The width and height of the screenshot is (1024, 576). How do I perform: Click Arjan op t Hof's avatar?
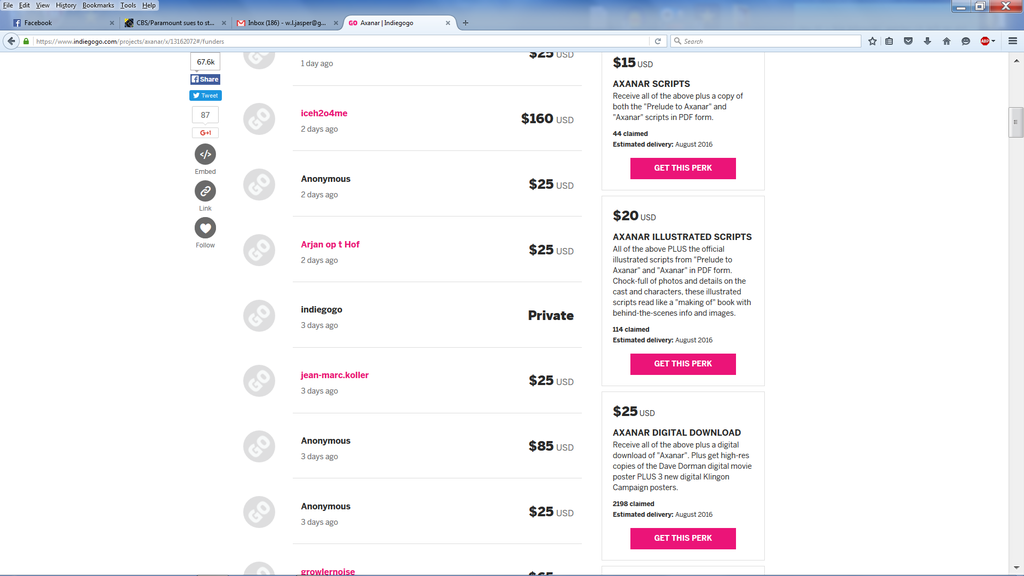tap(259, 250)
